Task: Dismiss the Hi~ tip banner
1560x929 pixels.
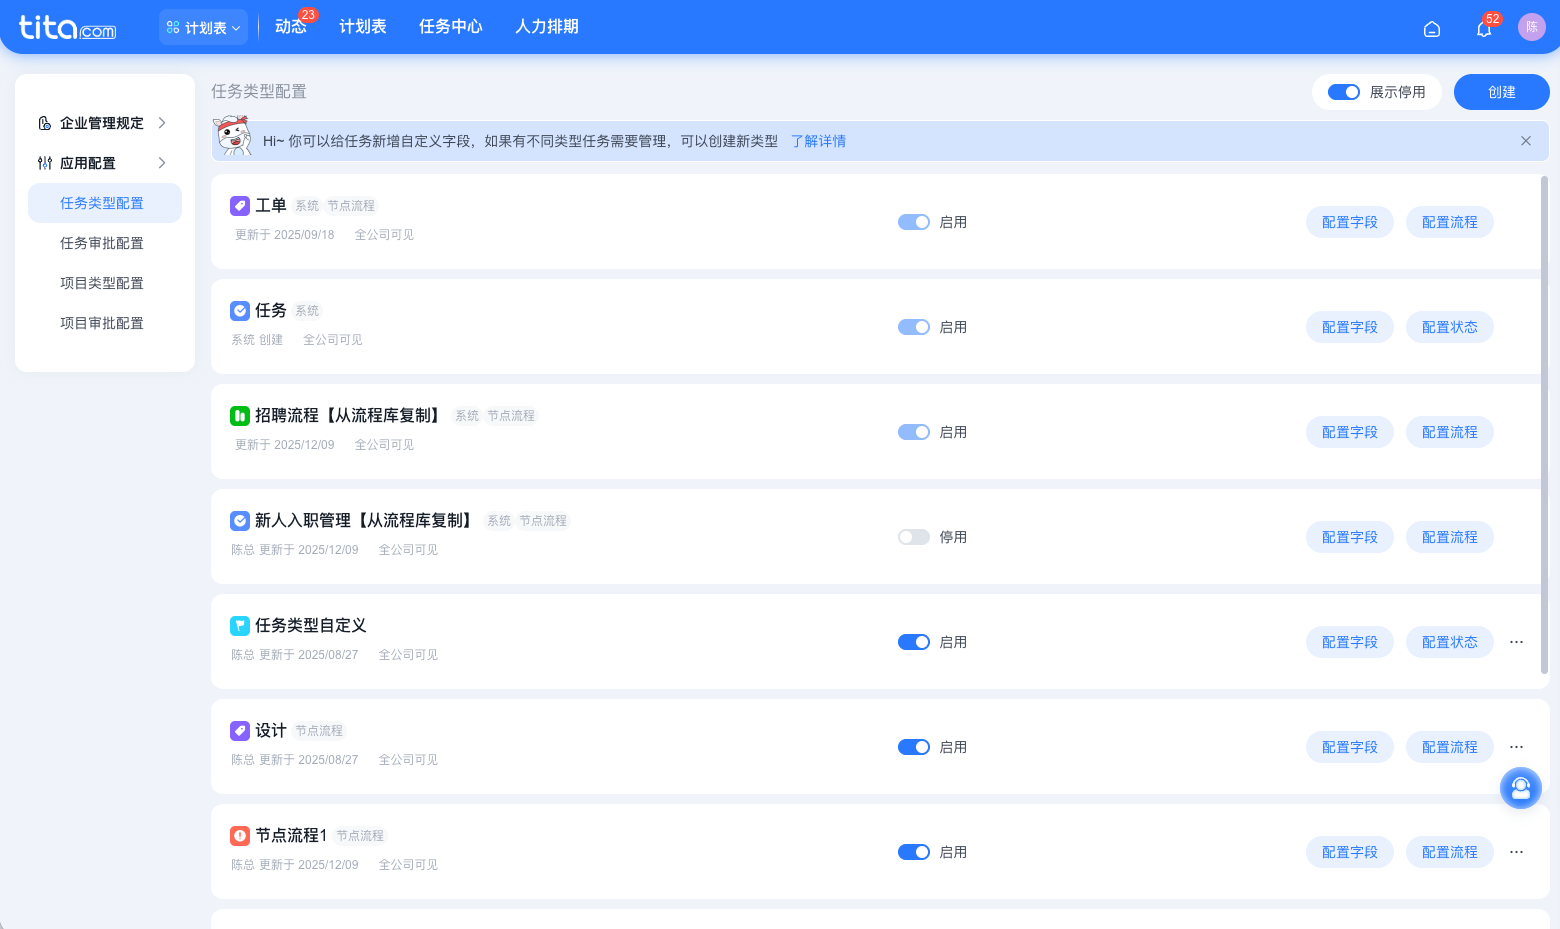Action: (1526, 141)
